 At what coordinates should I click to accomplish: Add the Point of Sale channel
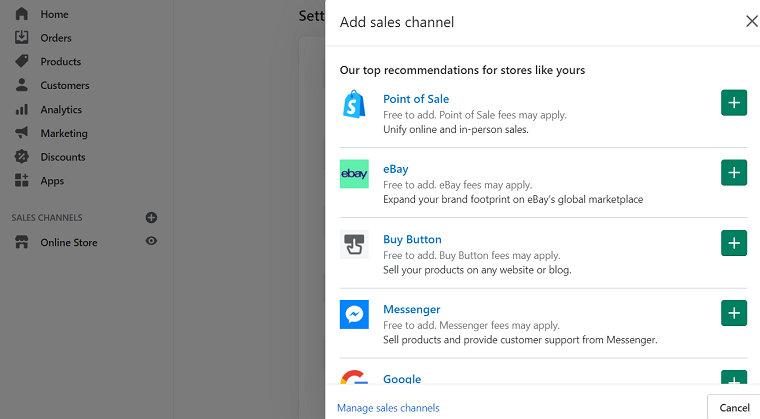click(x=734, y=102)
